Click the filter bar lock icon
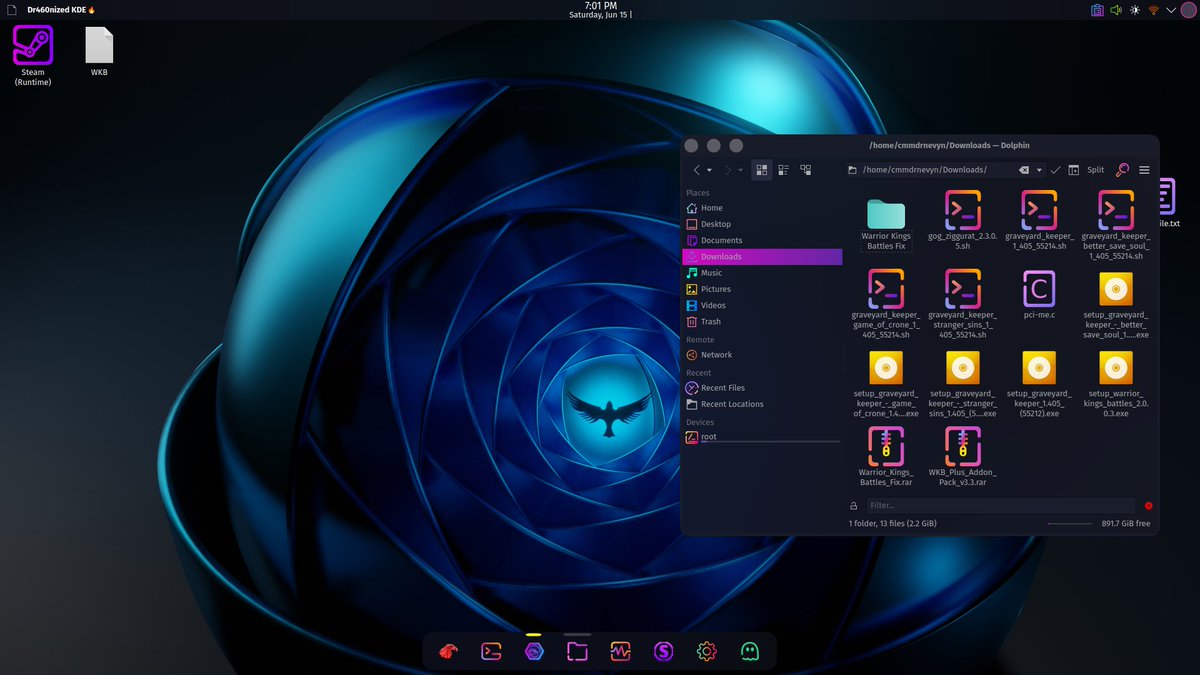Screen dimensions: 1200x675 853,506
